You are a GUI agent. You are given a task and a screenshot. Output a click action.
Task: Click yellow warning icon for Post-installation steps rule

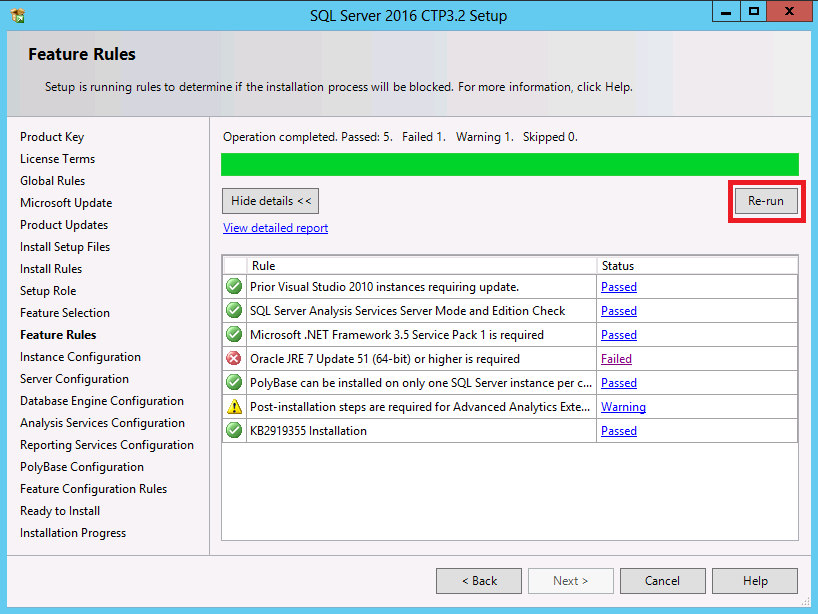point(234,406)
